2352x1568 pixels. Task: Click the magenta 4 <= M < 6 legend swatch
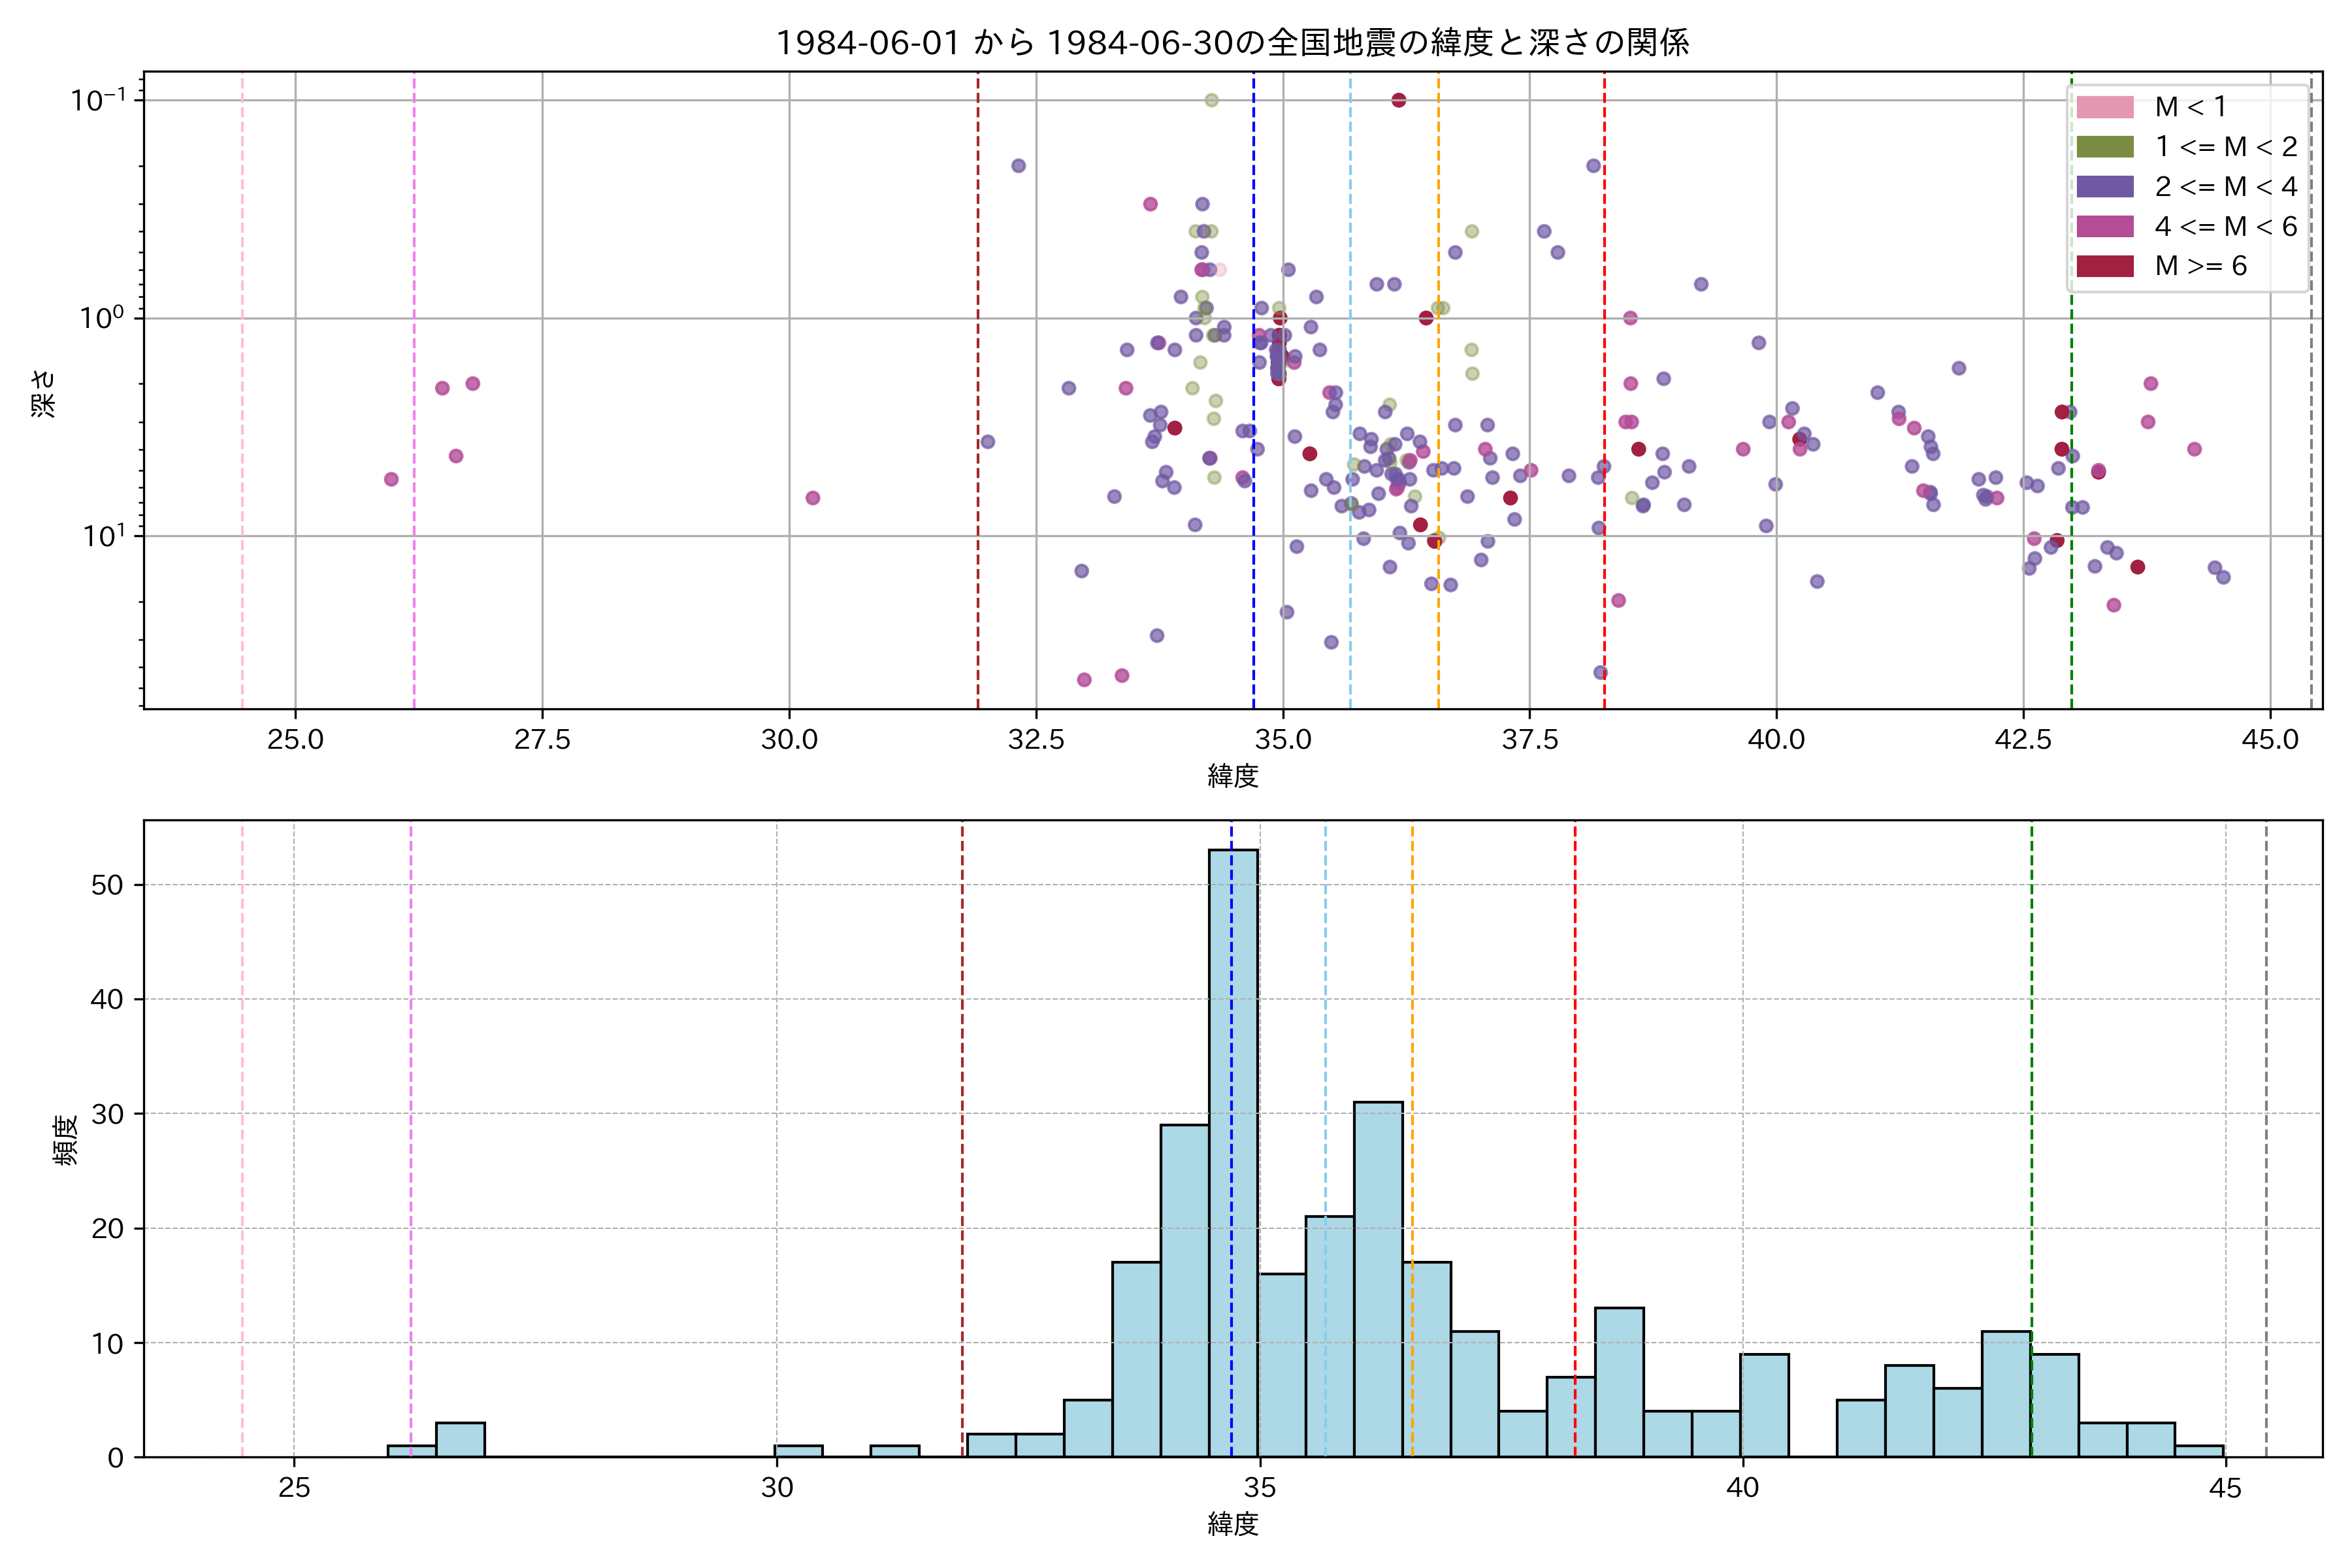click(2104, 226)
